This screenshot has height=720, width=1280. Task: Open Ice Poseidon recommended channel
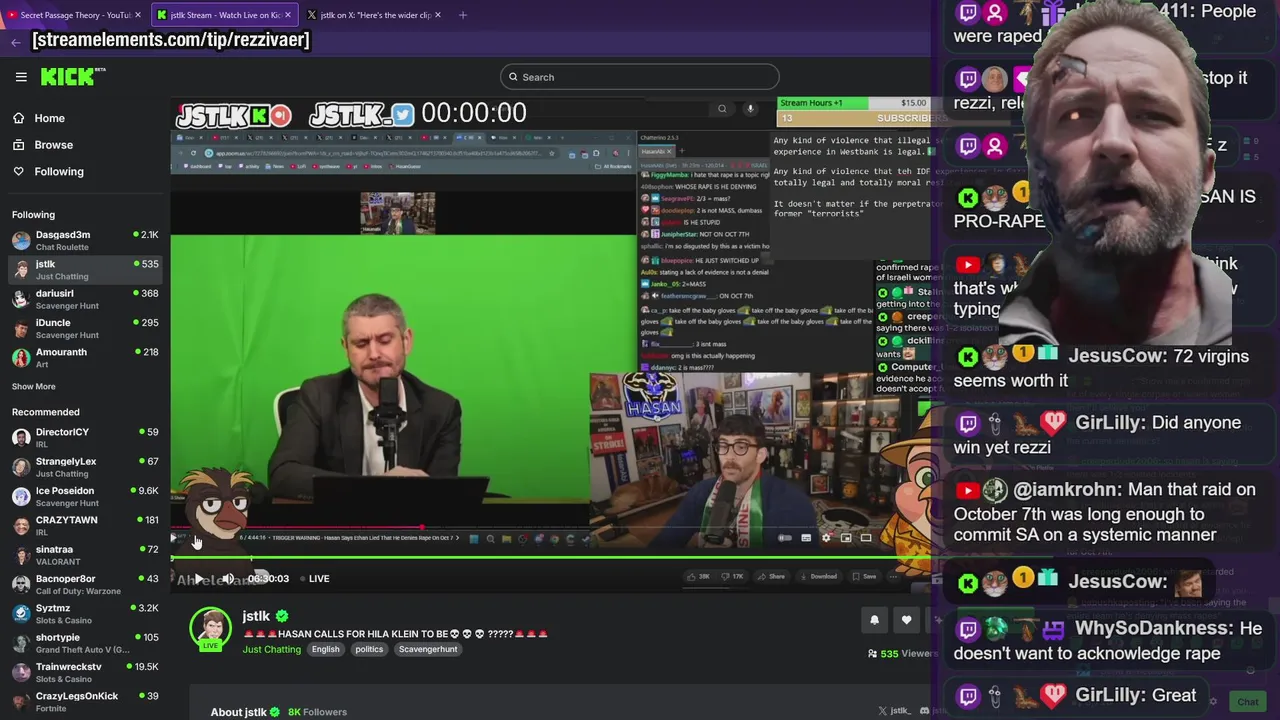tap(85, 496)
